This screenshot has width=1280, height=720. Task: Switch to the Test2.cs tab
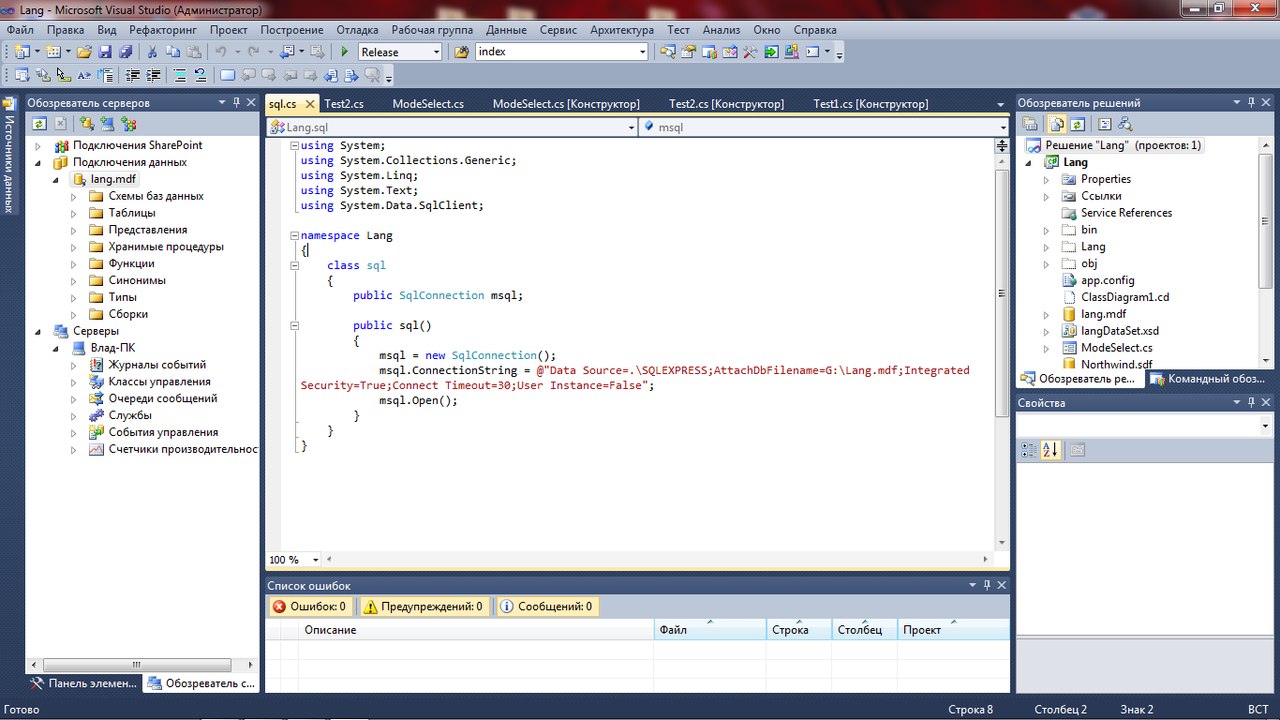[x=343, y=104]
